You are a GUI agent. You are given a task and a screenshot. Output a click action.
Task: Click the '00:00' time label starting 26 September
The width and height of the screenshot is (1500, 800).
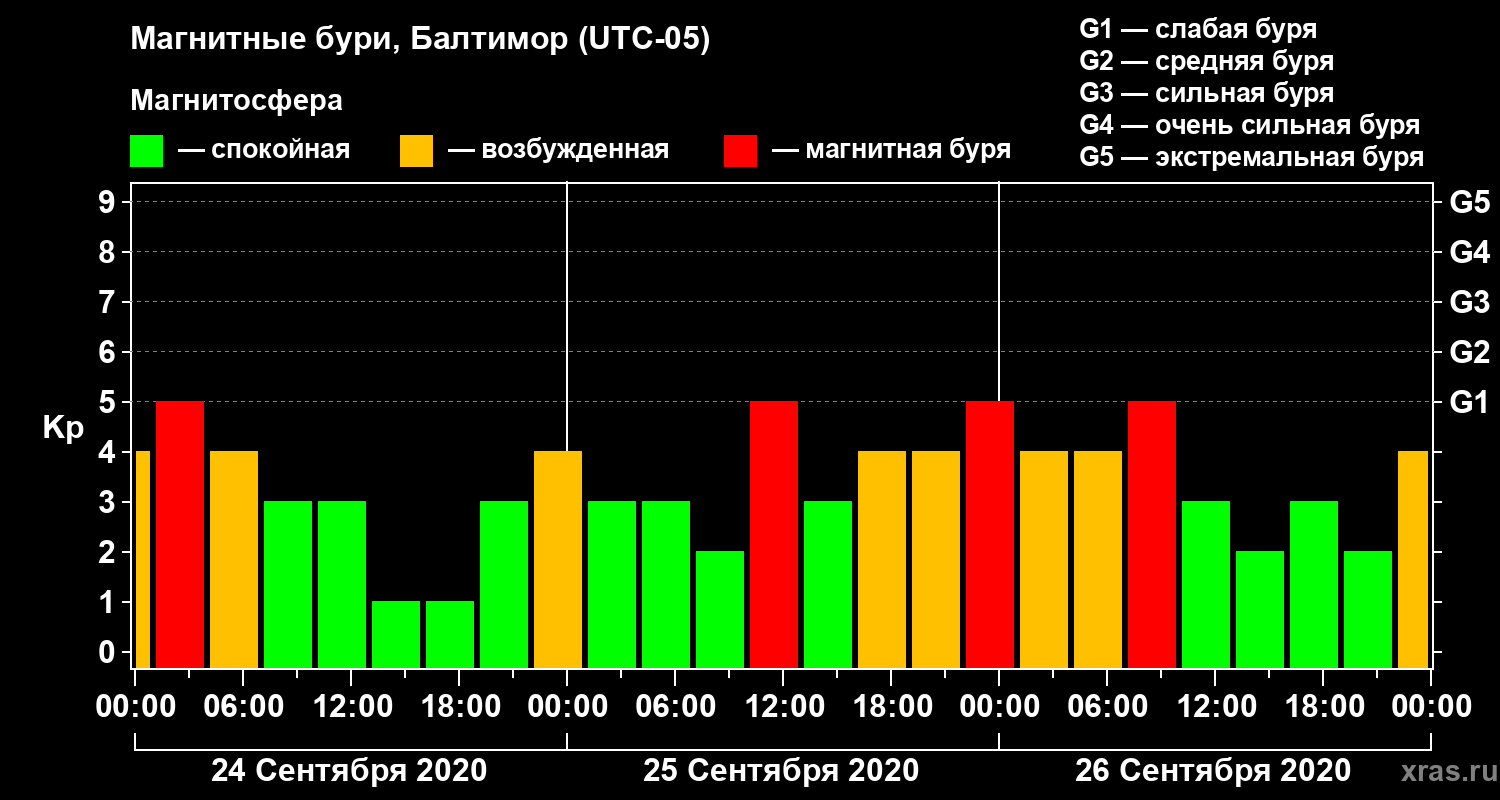tap(999, 707)
